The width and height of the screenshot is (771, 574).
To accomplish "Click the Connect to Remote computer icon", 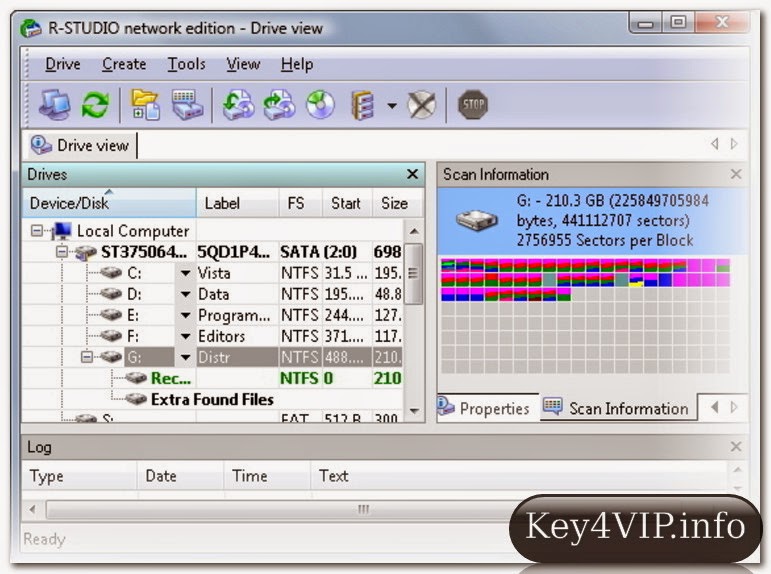I will pyautogui.click(x=54, y=105).
